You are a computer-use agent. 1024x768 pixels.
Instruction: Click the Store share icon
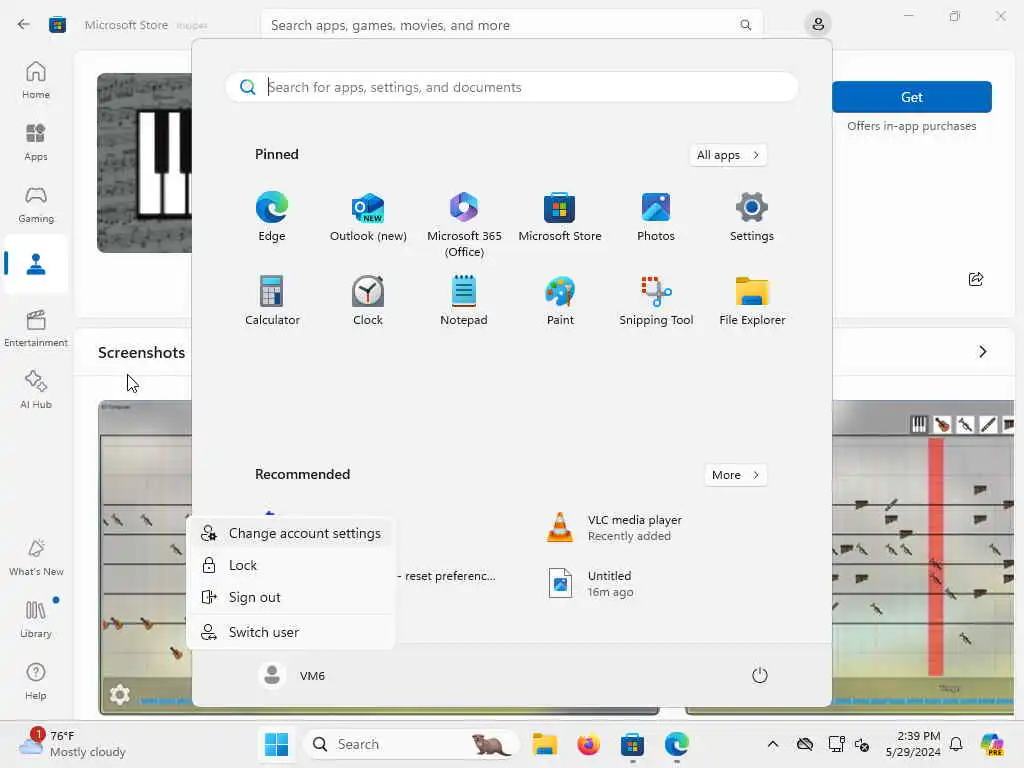click(x=976, y=280)
